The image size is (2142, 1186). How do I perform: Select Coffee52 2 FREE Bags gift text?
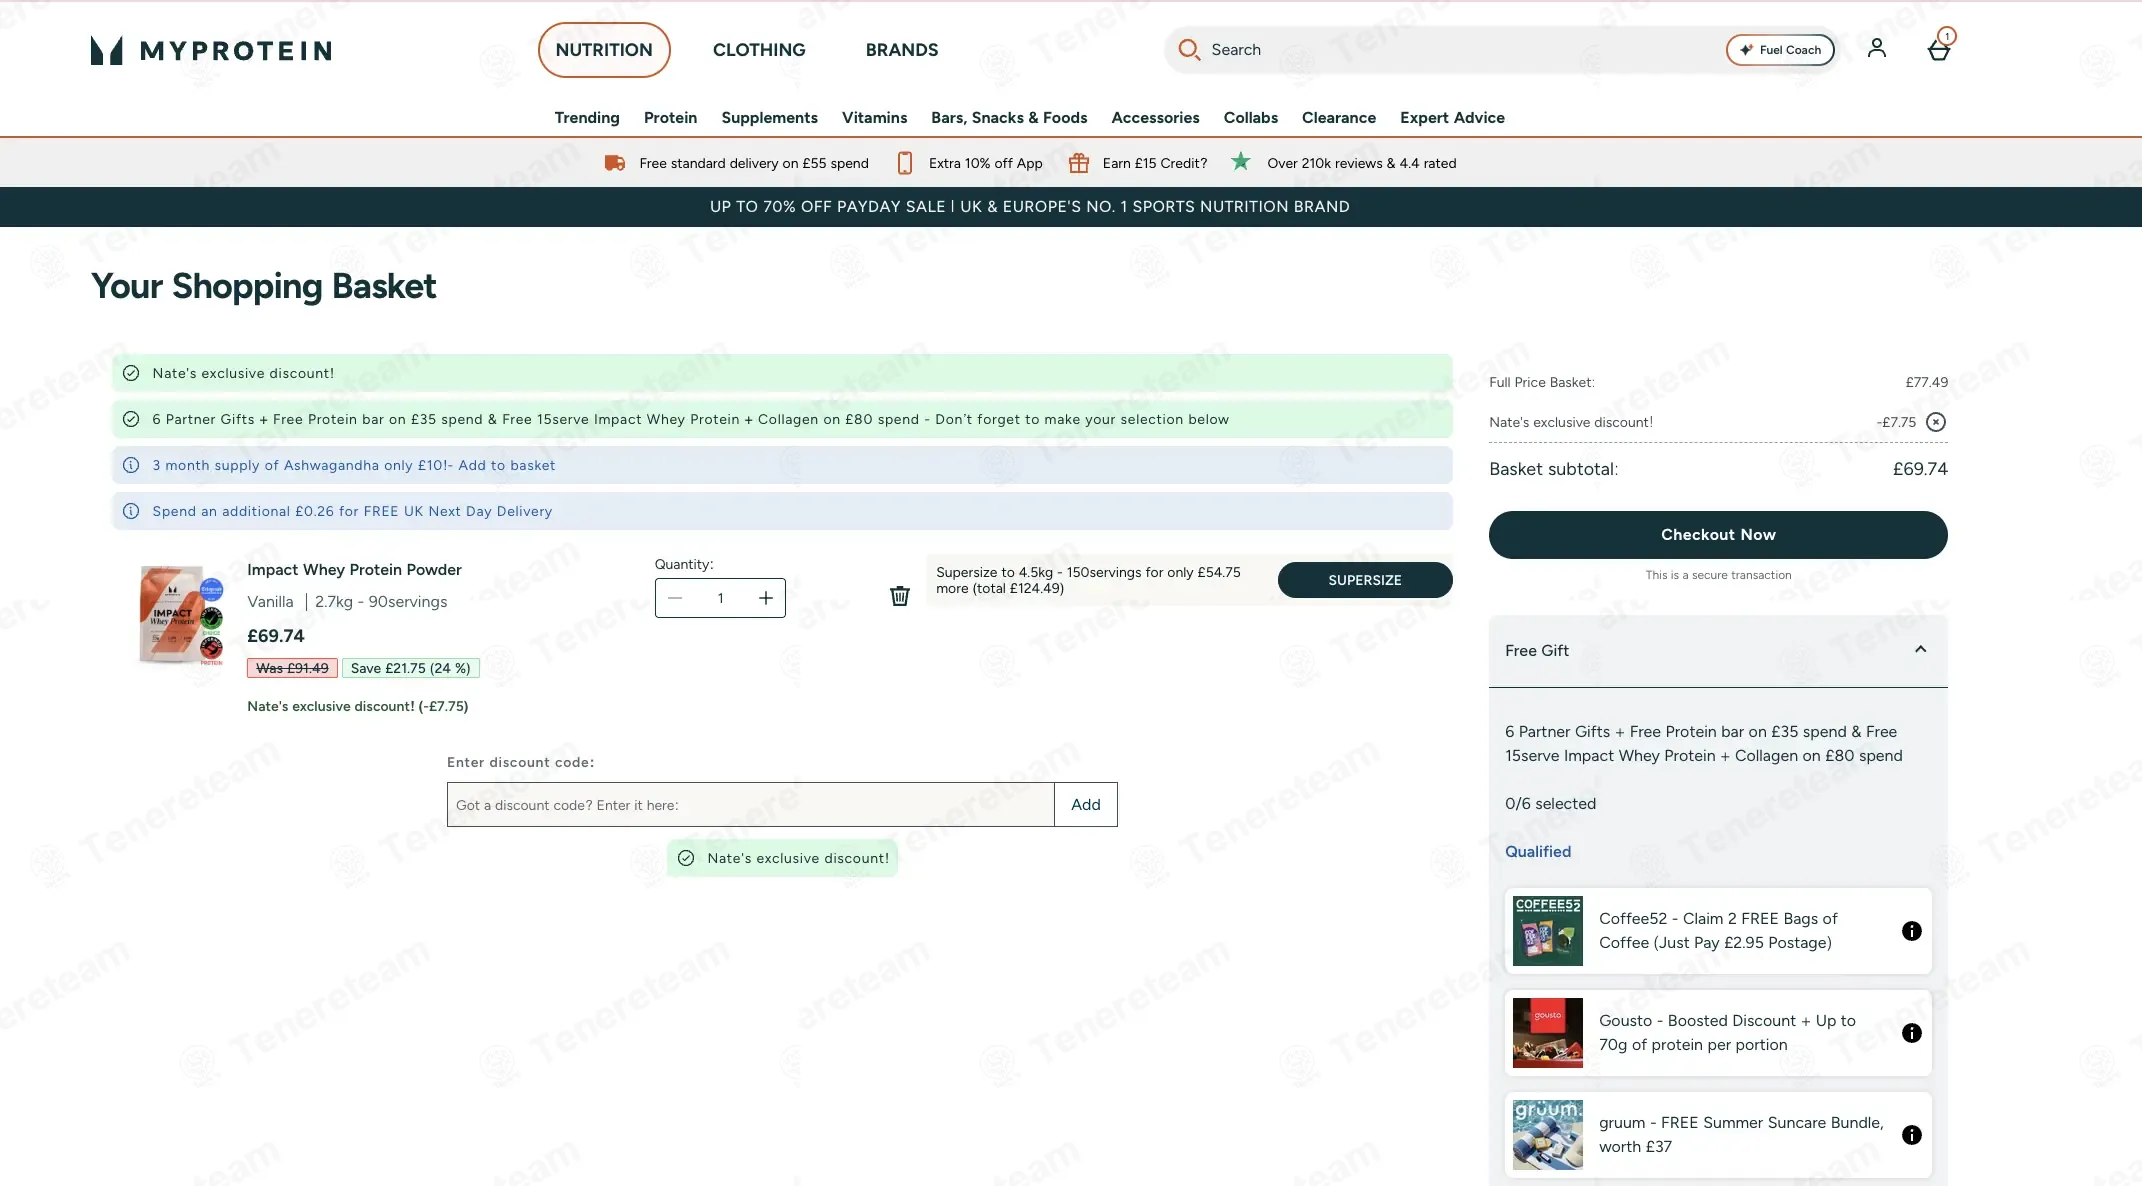coord(1718,931)
